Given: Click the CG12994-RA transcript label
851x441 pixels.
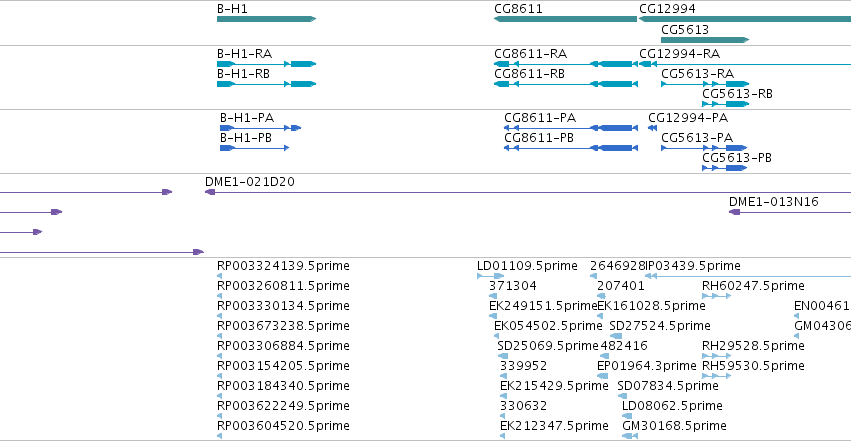Looking at the screenshot, I should [x=679, y=54].
